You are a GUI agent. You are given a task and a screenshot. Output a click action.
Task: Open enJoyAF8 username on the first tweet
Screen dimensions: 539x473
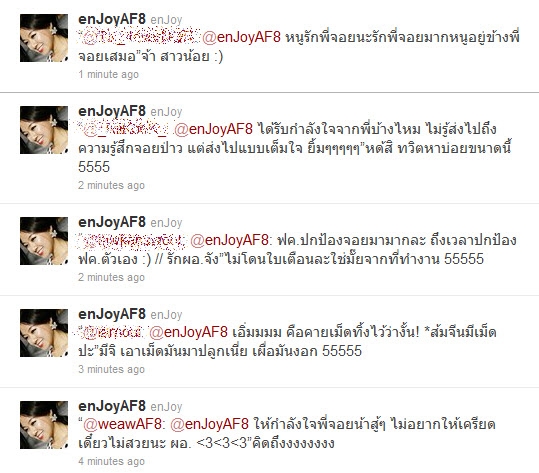coord(112,19)
